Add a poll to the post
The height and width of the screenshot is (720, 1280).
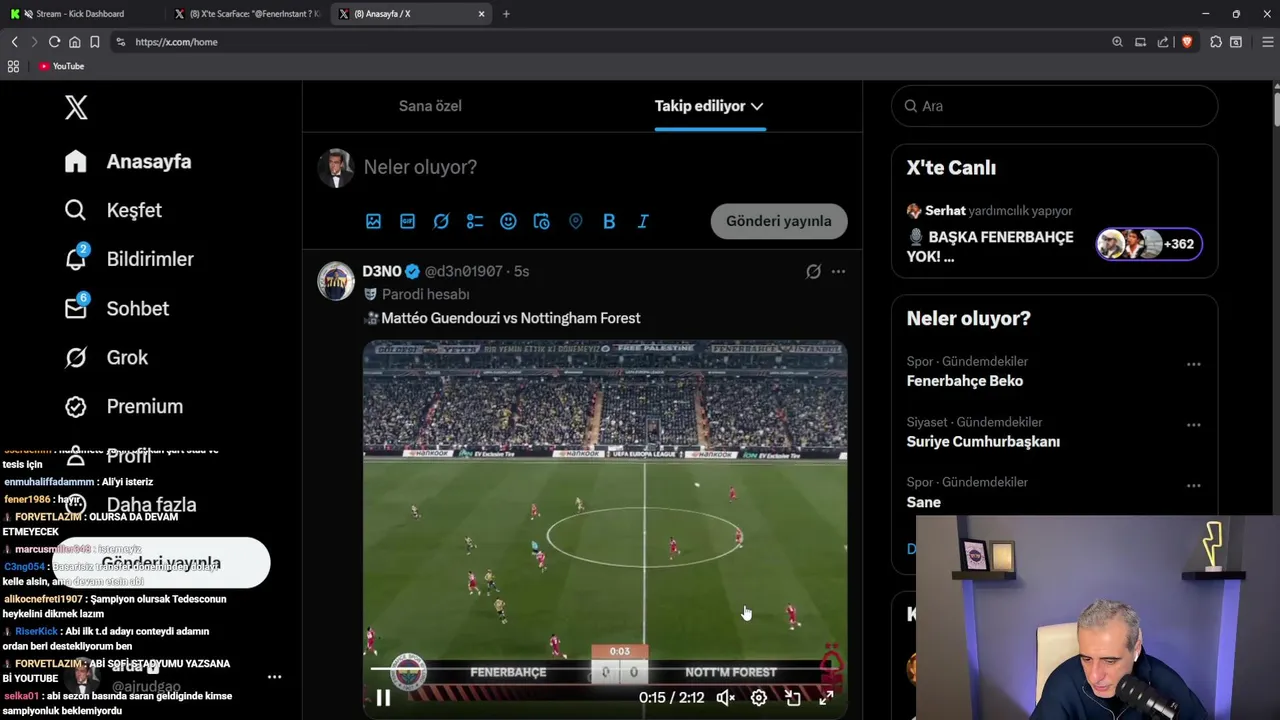pyautogui.click(x=475, y=221)
